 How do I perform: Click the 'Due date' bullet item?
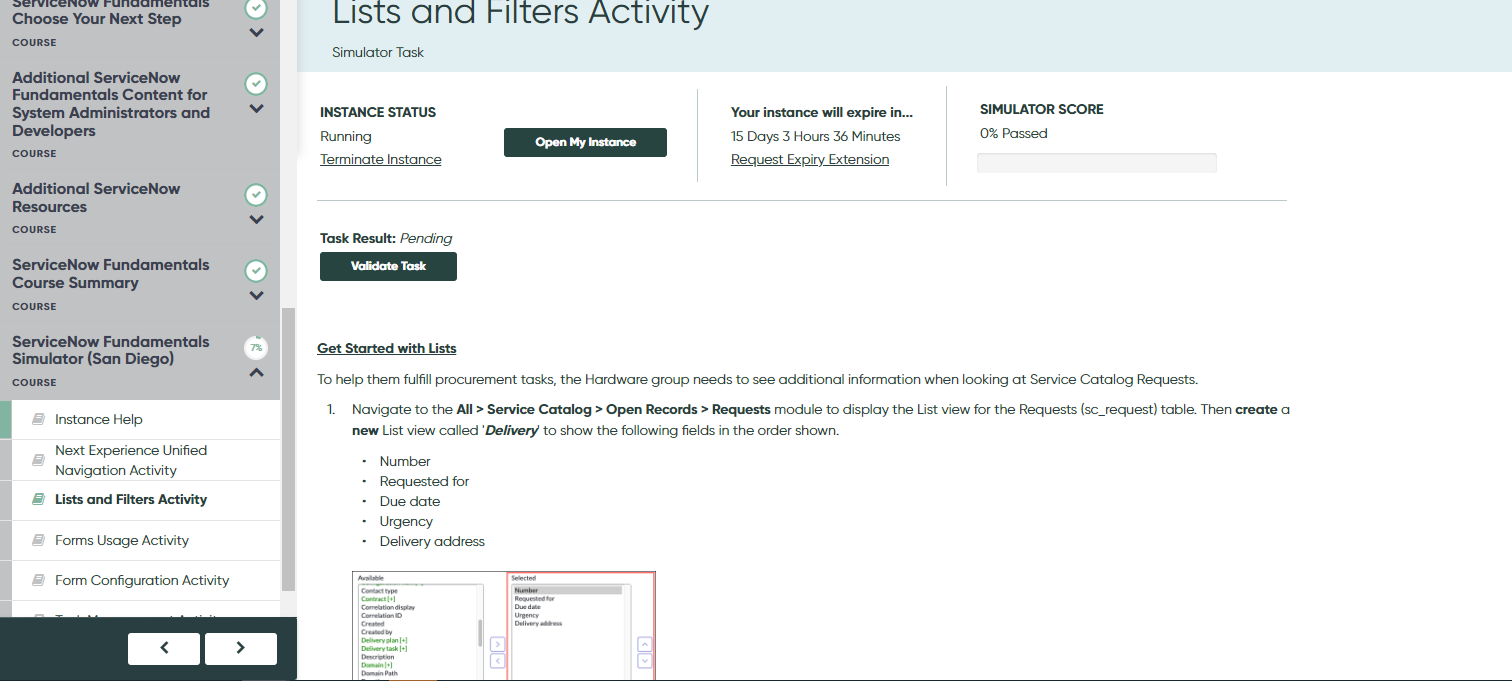(410, 501)
